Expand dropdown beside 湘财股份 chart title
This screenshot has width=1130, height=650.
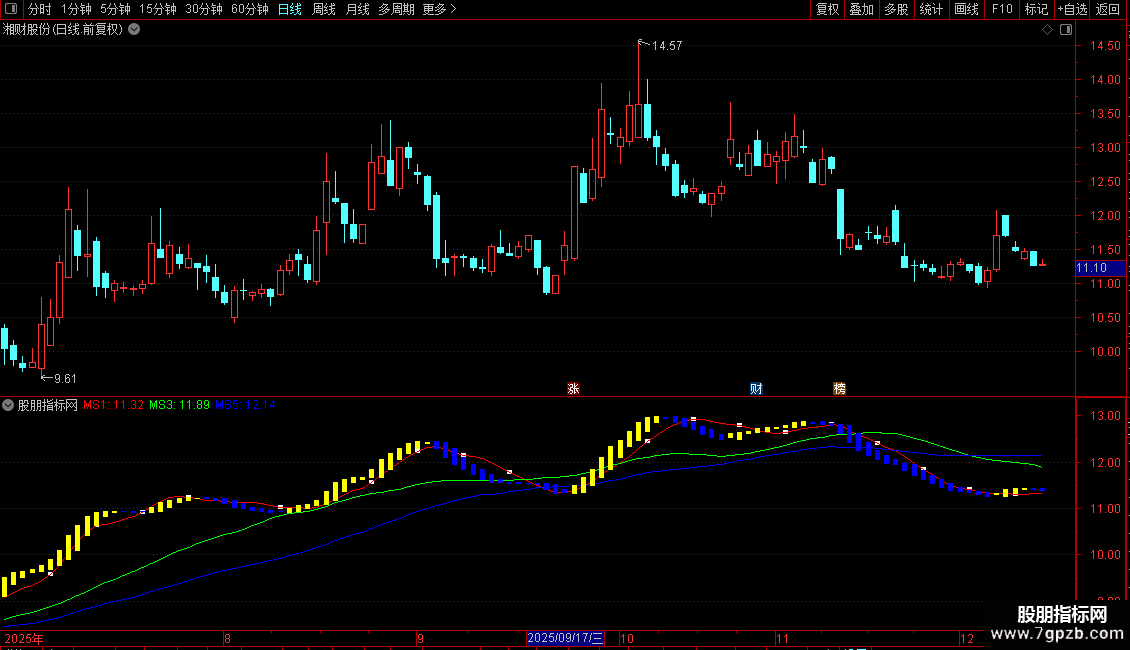134,30
